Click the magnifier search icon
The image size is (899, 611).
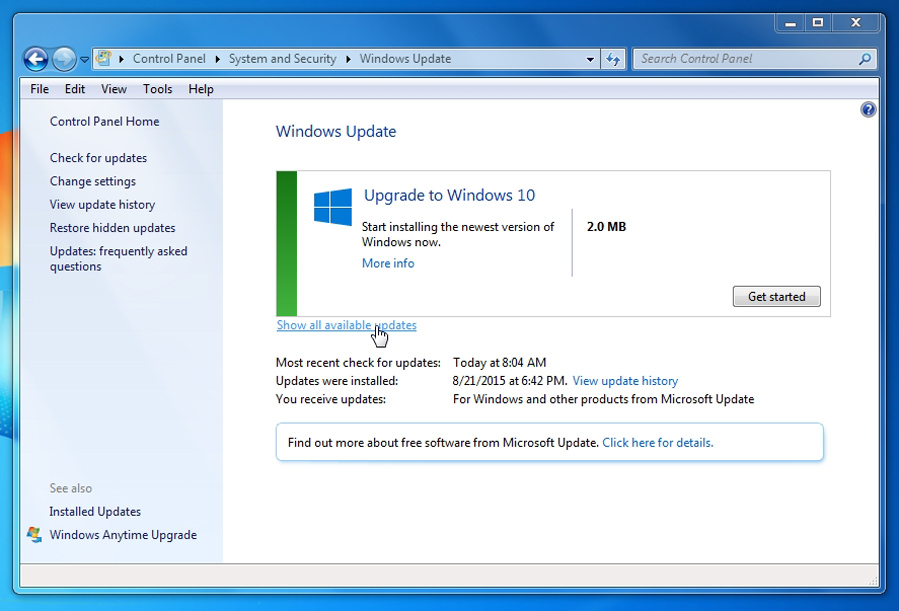[x=865, y=58]
